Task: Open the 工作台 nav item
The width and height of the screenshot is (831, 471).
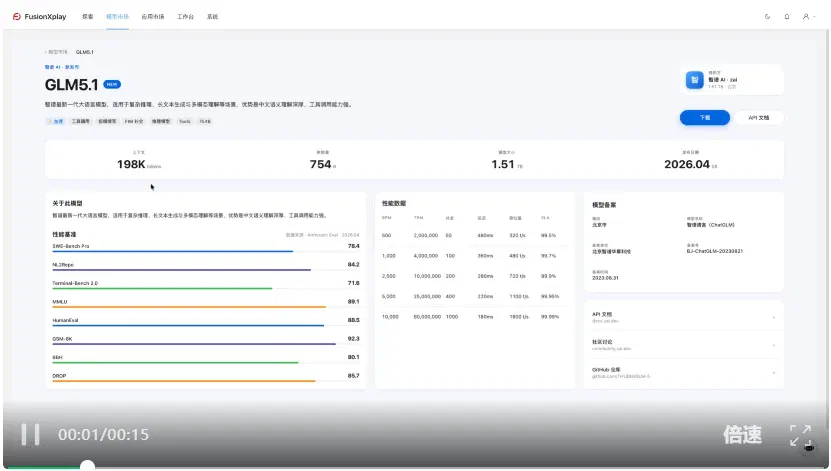Action: coord(185,17)
